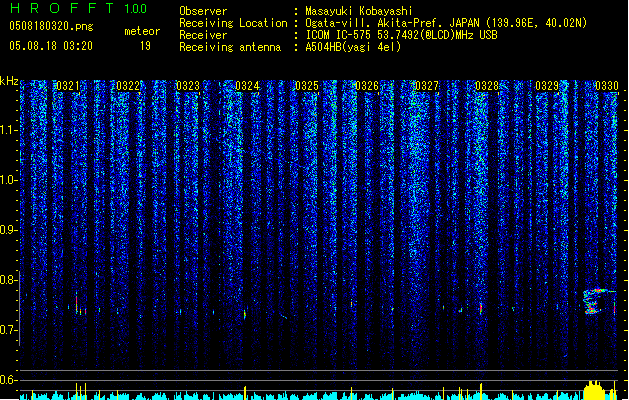This screenshot has width=629, height=400.
Task: Click the kHz axis unit label
Action: click(x=9, y=81)
